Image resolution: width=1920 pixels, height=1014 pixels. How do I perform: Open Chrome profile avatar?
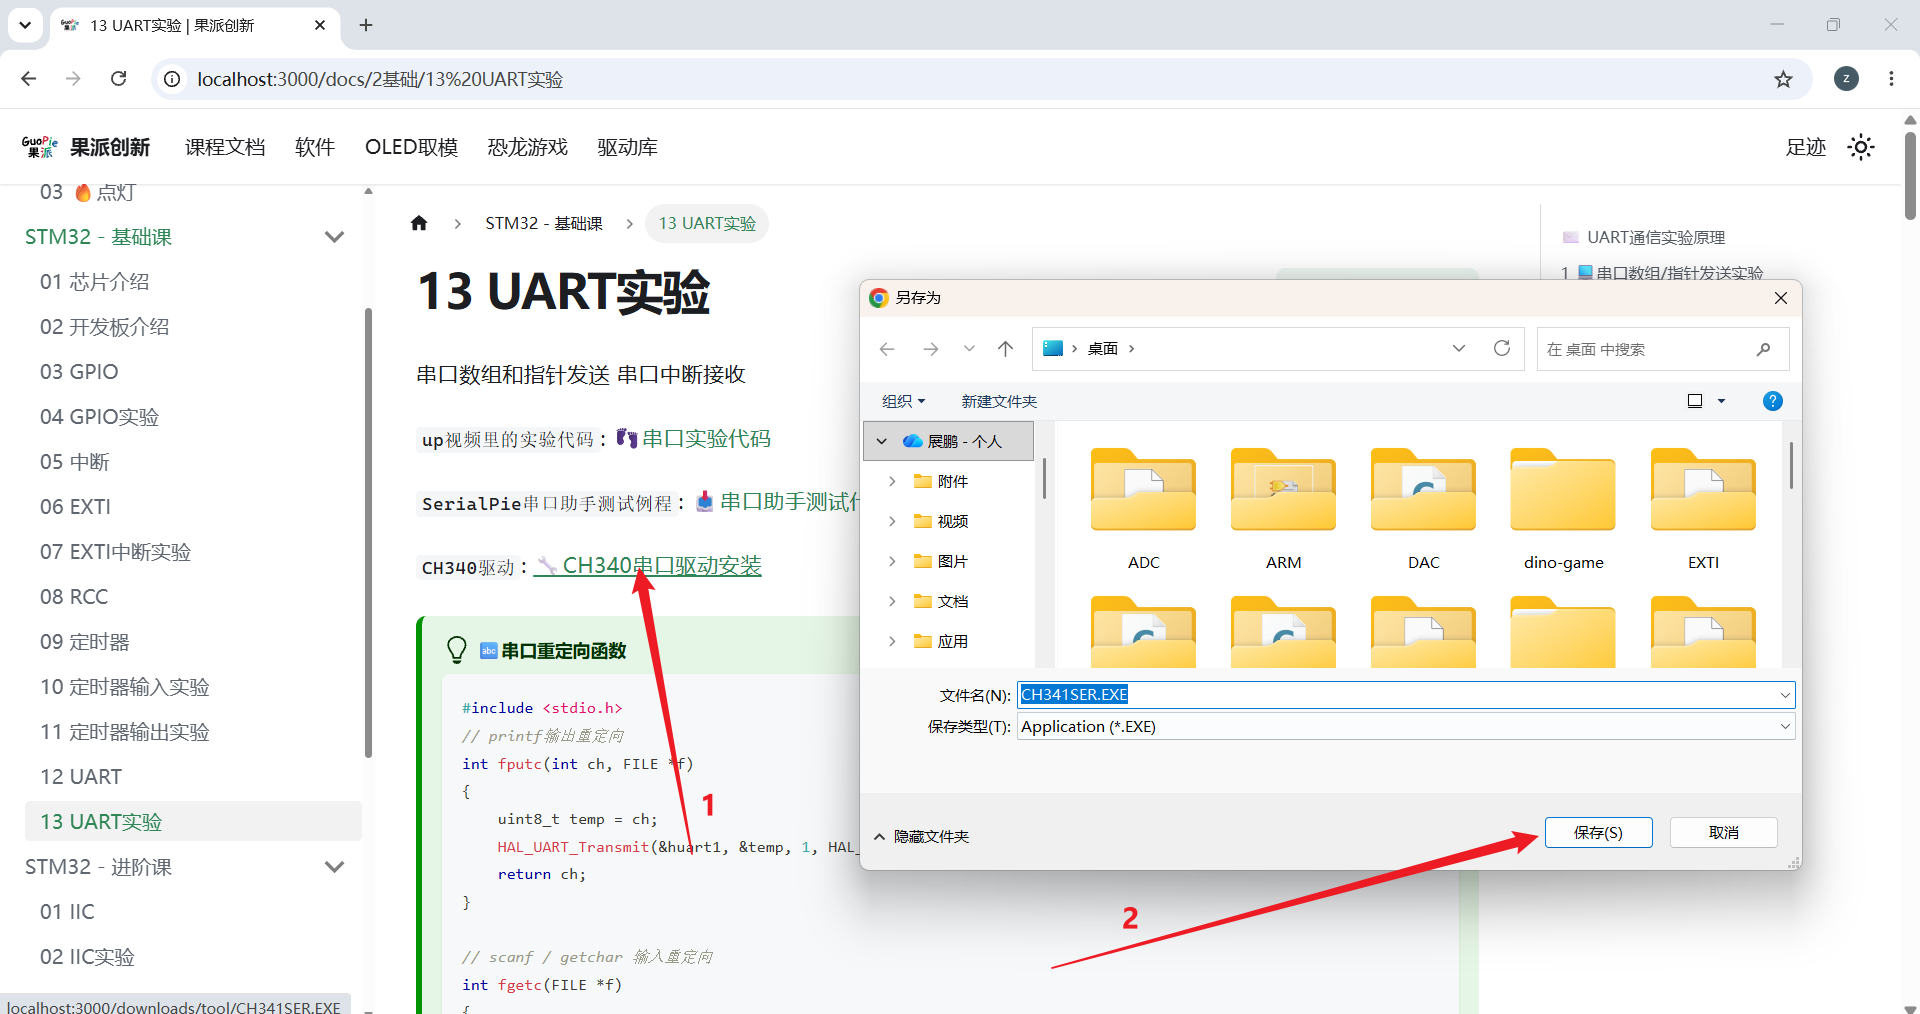pyautogui.click(x=1846, y=79)
